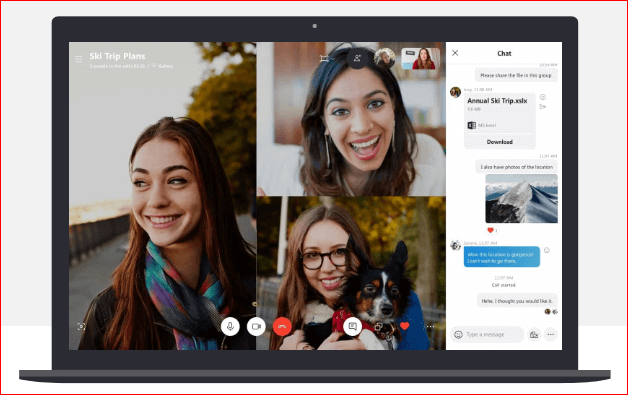The height and width of the screenshot is (395, 628).
Task: Select video tile of woman with dog
Action: [x=351, y=273]
